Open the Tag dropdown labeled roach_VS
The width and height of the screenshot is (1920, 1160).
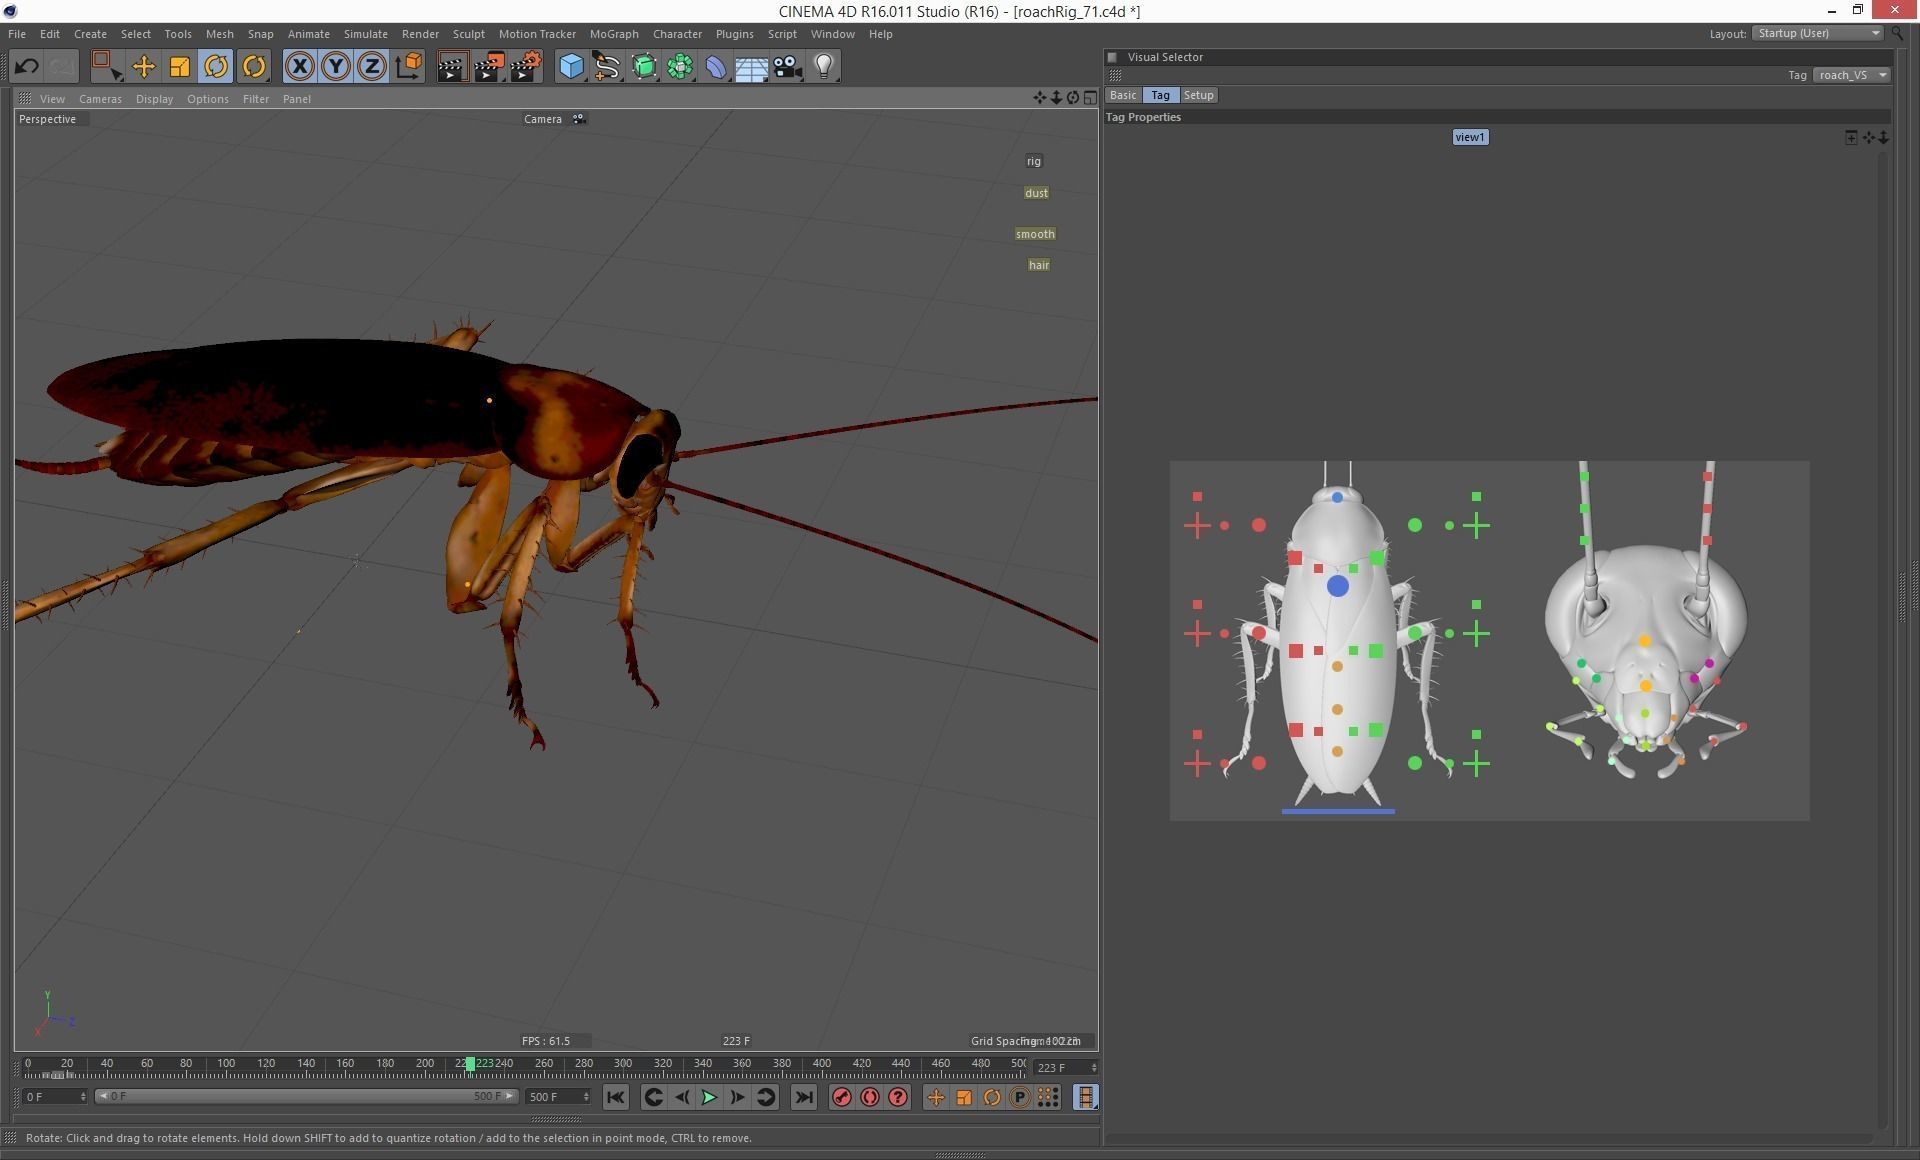coord(1851,74)
